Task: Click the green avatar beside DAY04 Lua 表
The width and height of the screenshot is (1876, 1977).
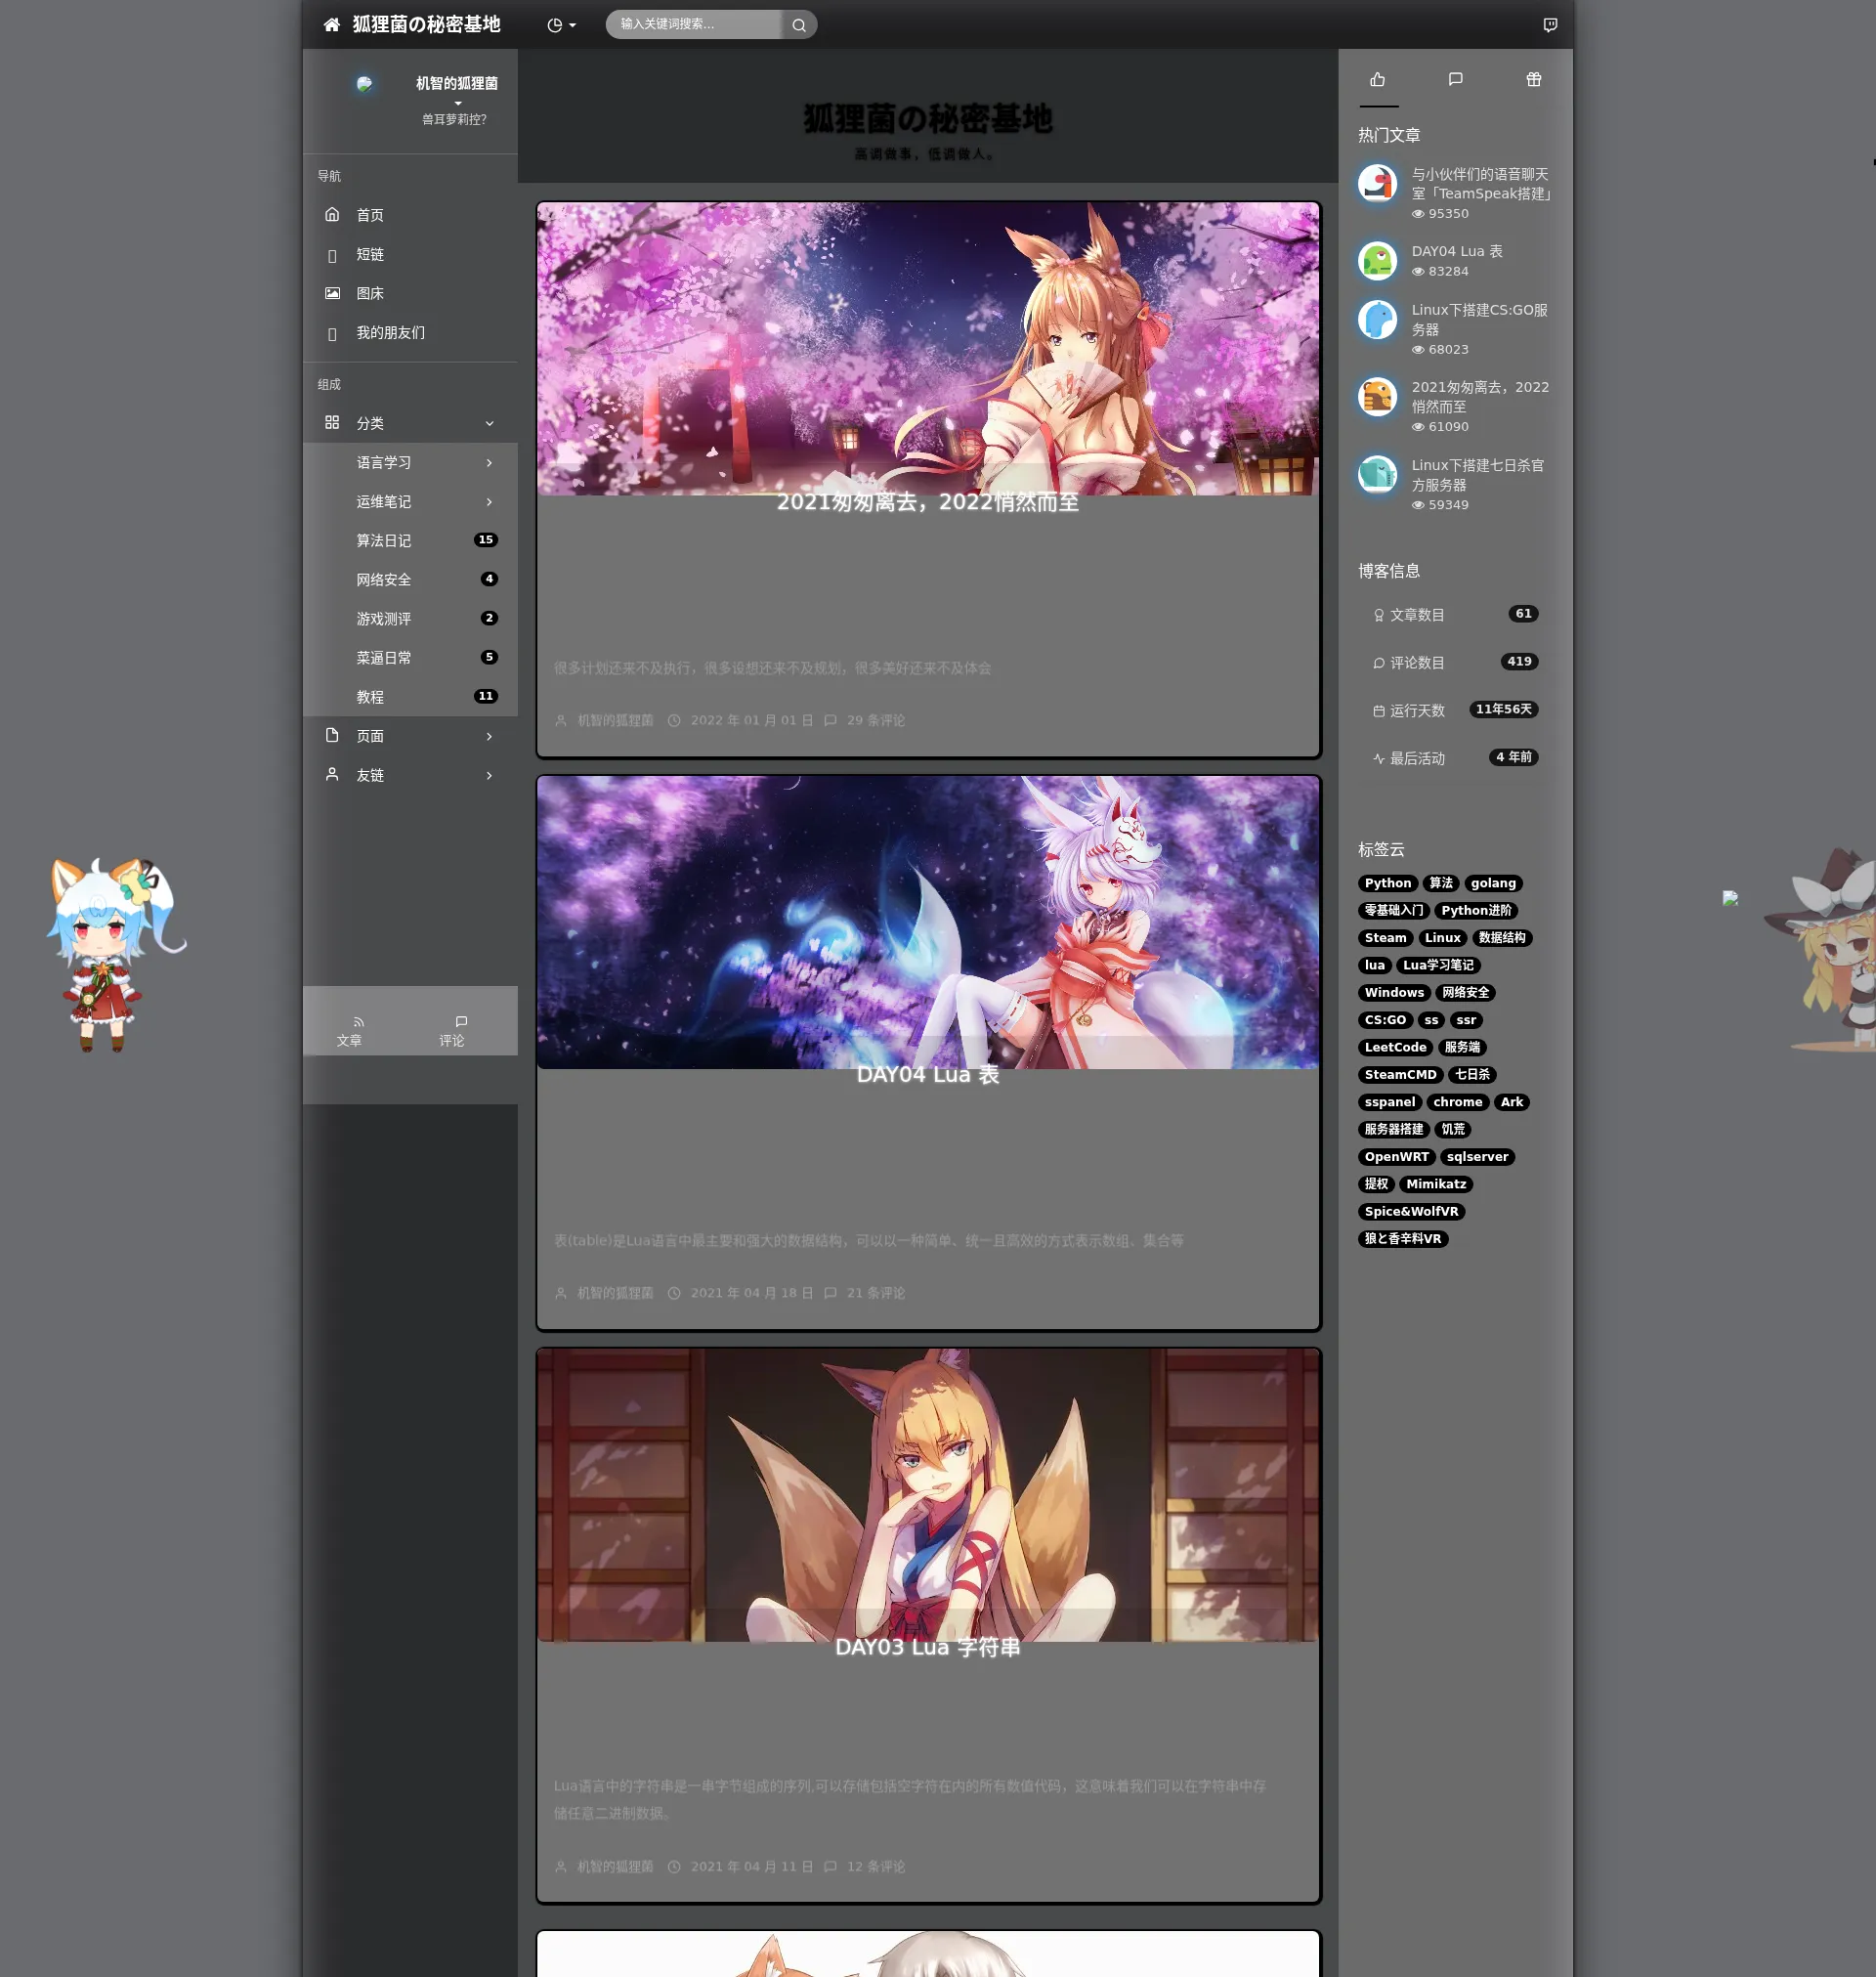Action: tap(1378, 262)
